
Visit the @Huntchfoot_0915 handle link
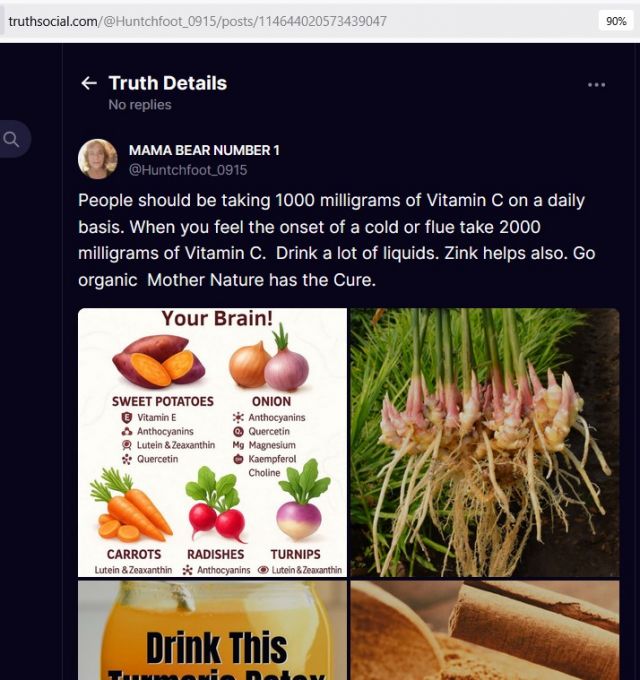188,170
